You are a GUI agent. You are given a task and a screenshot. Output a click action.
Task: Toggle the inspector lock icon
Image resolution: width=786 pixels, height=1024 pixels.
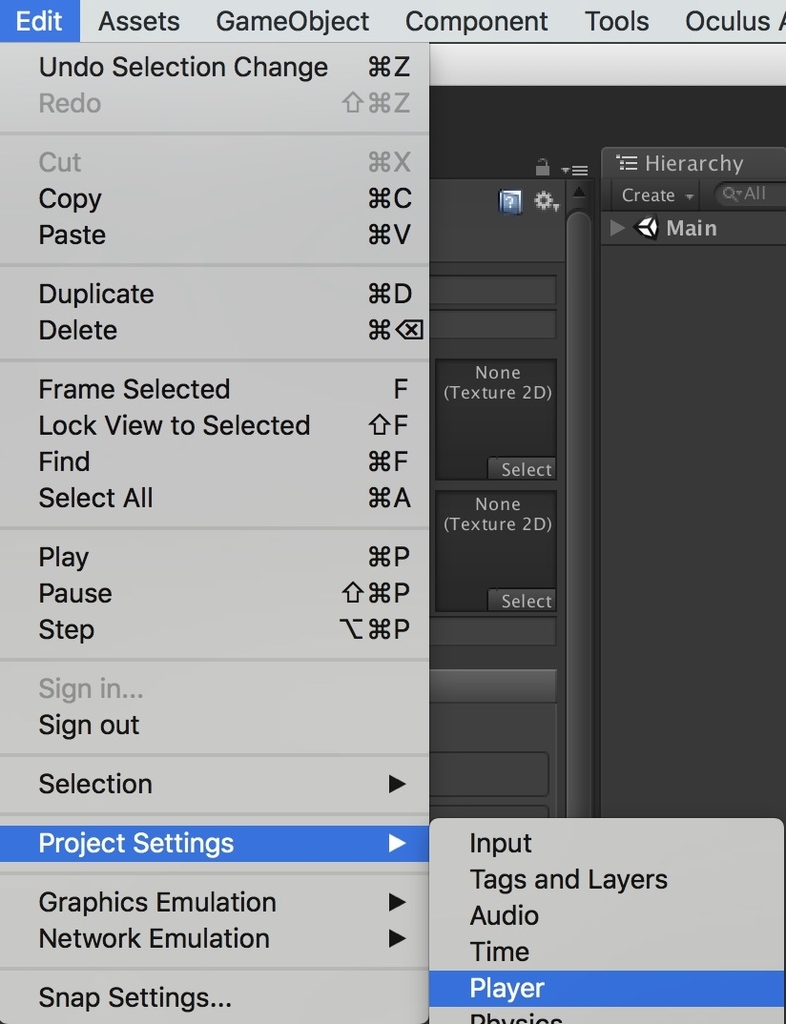(x=543, y=167)
